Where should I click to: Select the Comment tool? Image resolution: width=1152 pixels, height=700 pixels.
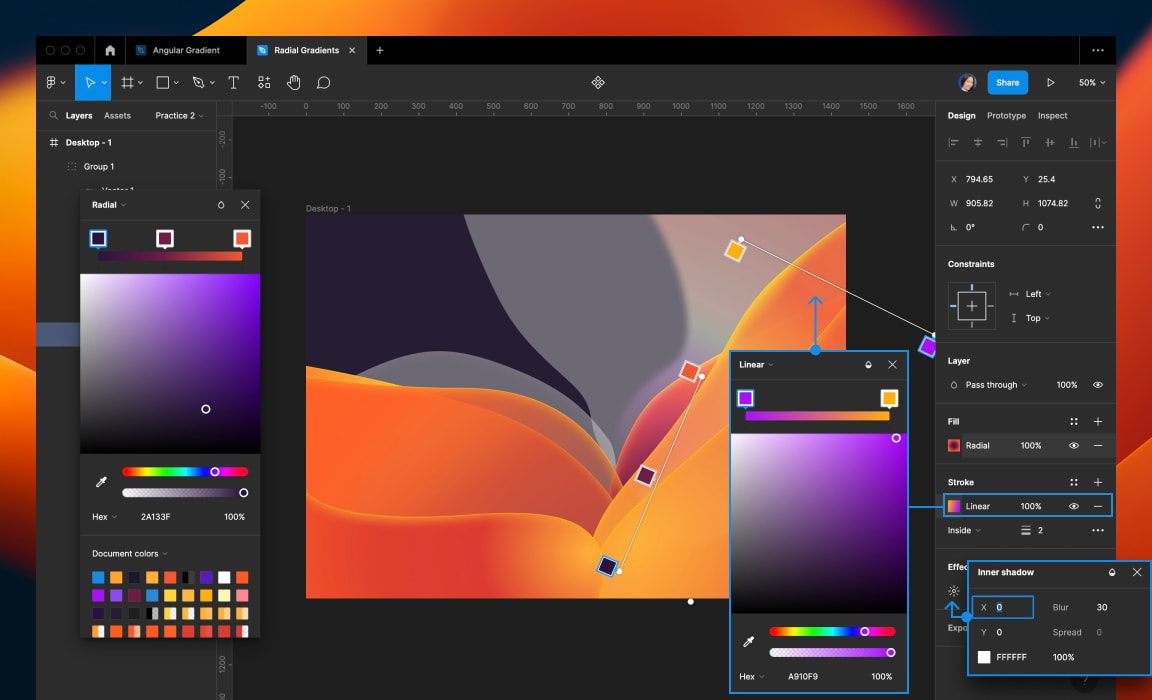(323, 82)
